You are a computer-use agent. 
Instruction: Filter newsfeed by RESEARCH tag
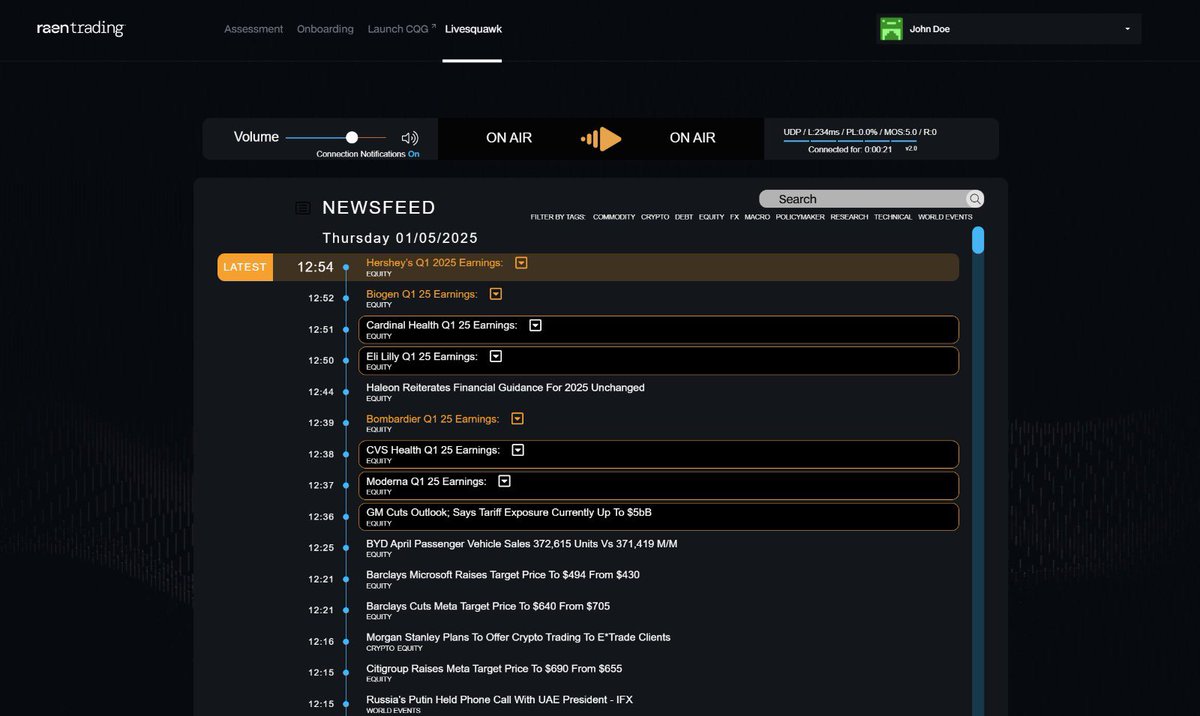[x=849, y=217]
